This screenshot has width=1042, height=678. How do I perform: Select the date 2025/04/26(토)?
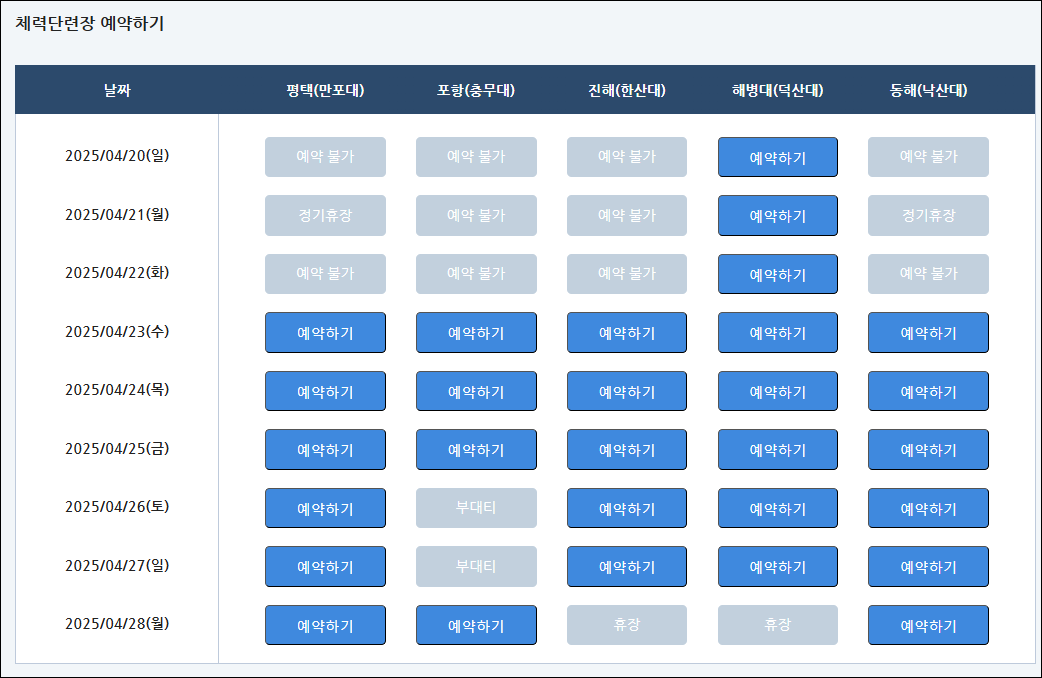tap(117, 507)
